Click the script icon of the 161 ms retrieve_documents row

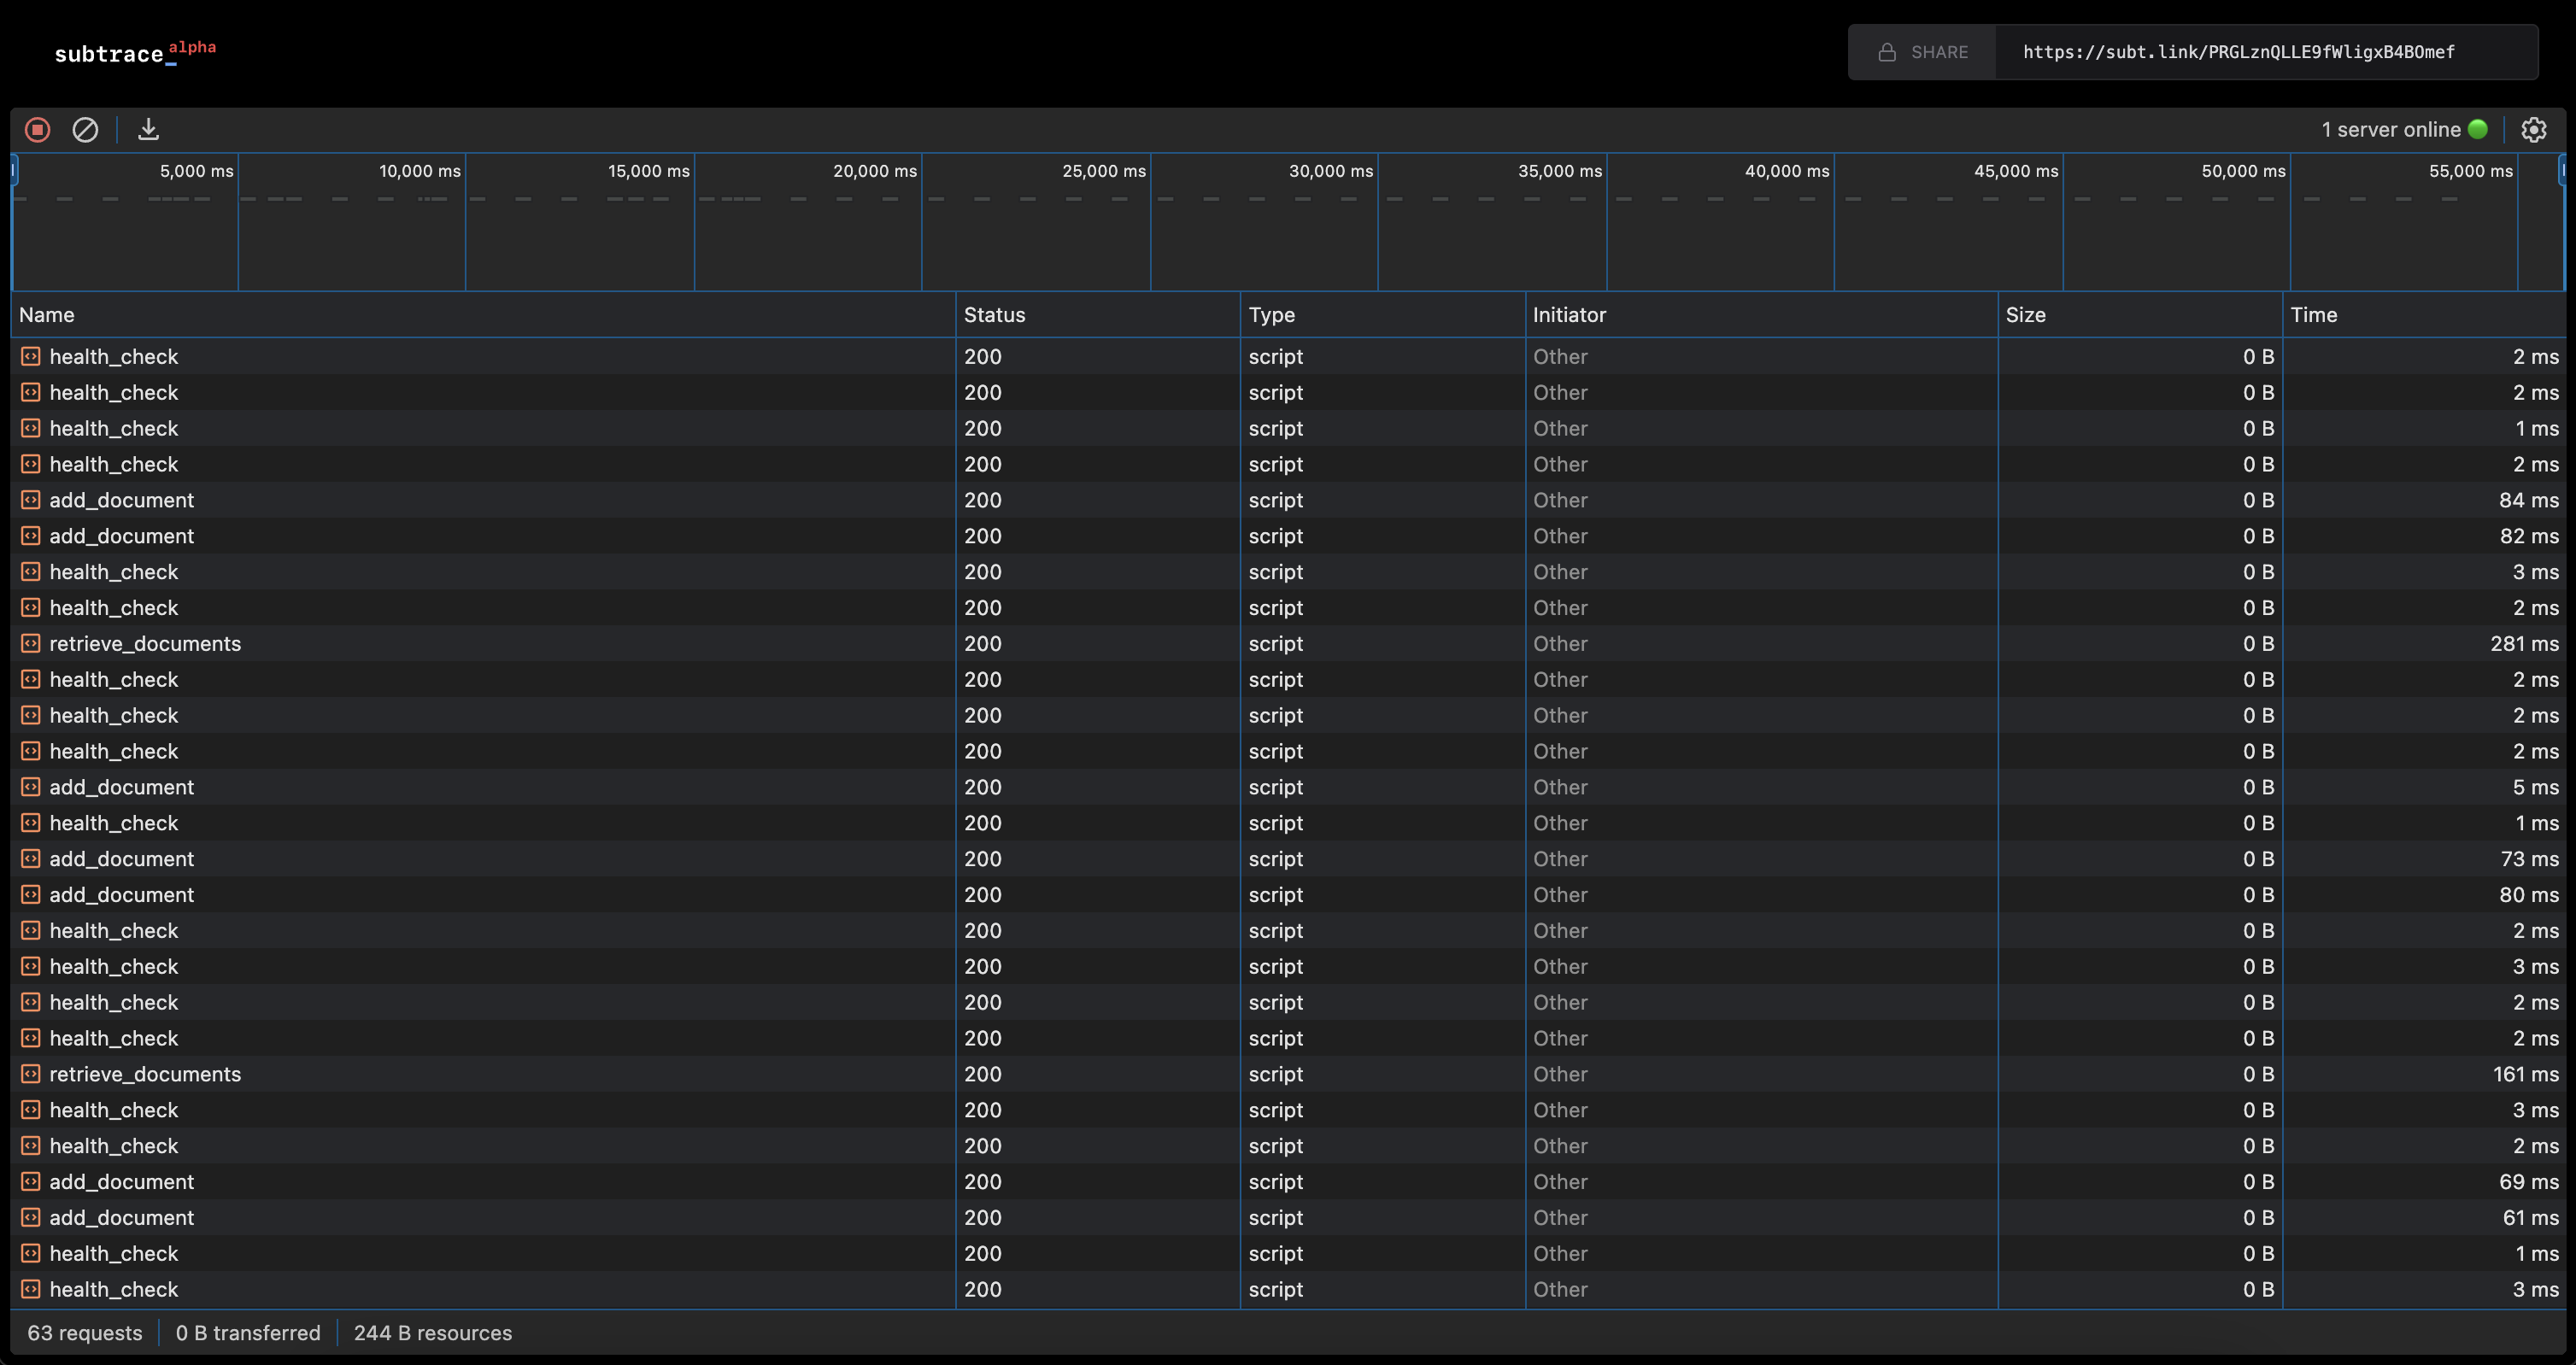click(x=31, y=1074)
